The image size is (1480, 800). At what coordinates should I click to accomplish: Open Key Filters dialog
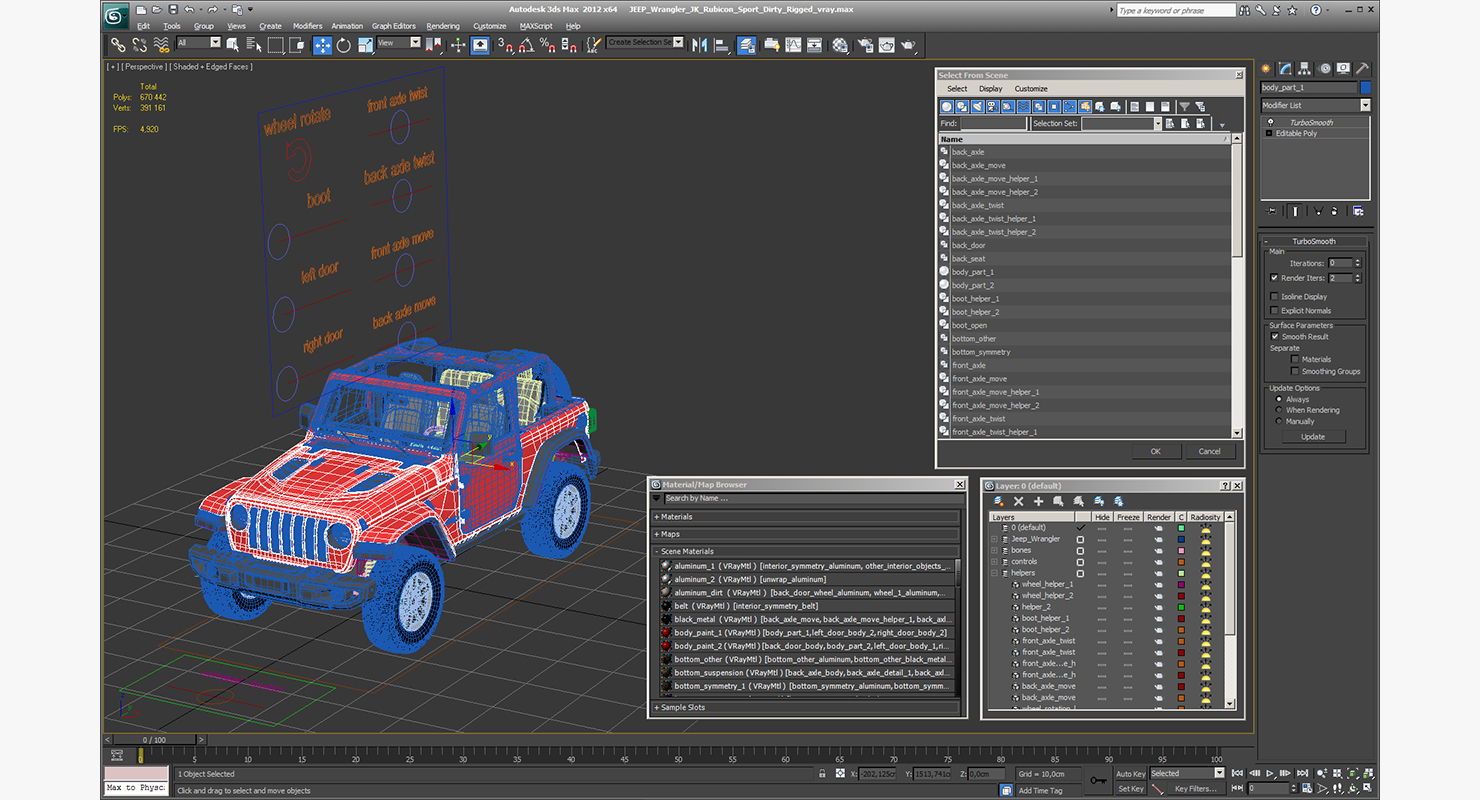tap(1196, 788)
